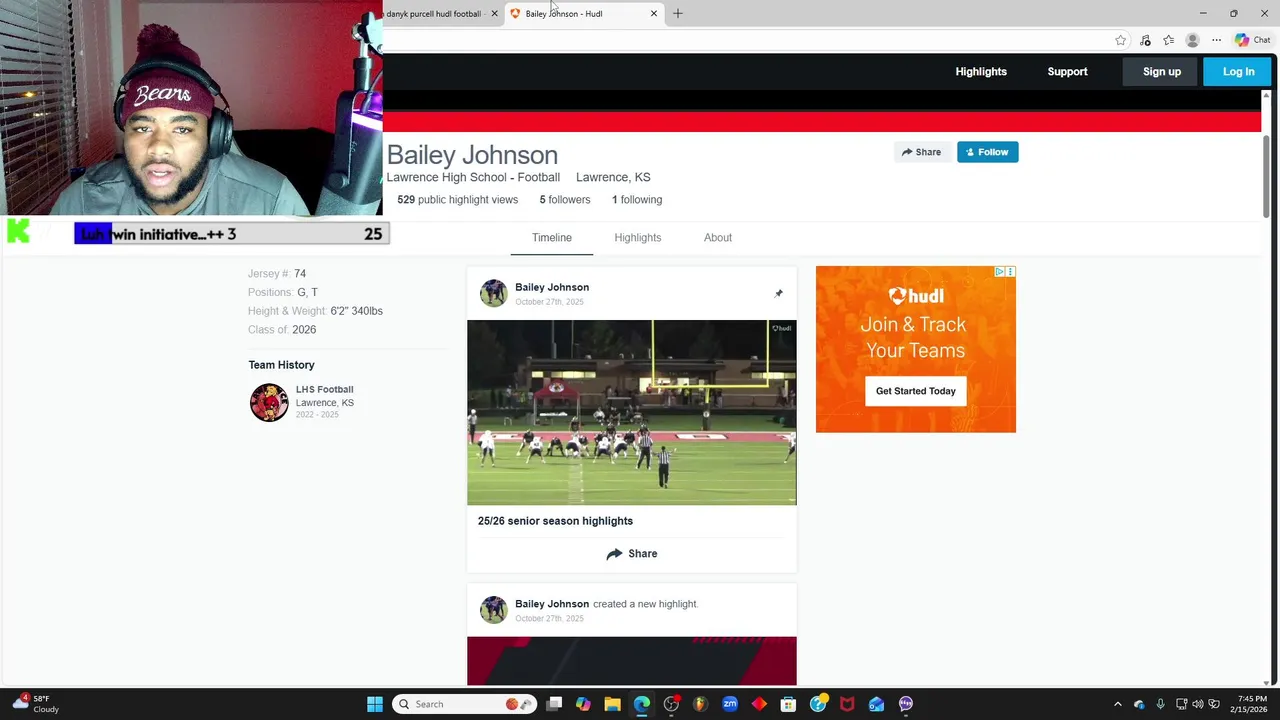Click the pin icon on the first post

click(x=778, y=294)
